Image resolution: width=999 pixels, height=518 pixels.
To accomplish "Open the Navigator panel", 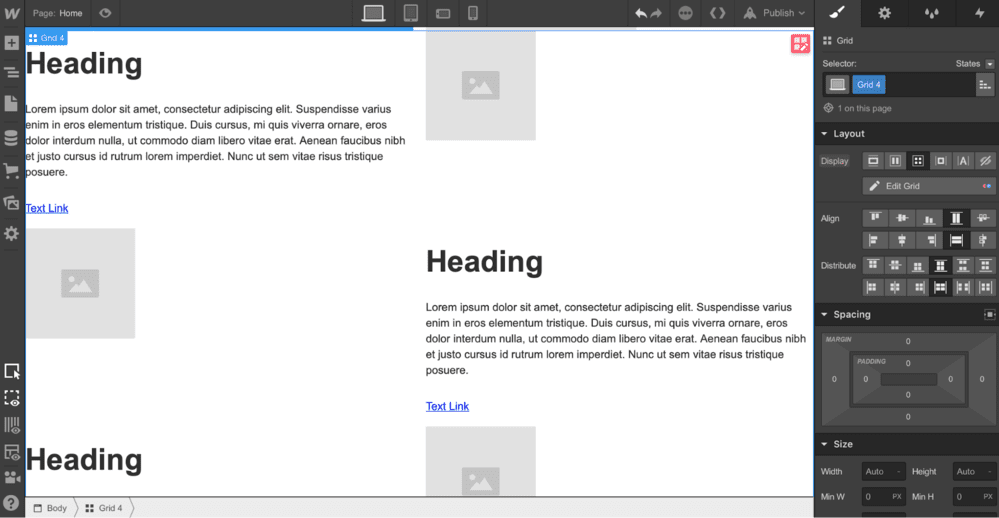I will tap(11, 73).
